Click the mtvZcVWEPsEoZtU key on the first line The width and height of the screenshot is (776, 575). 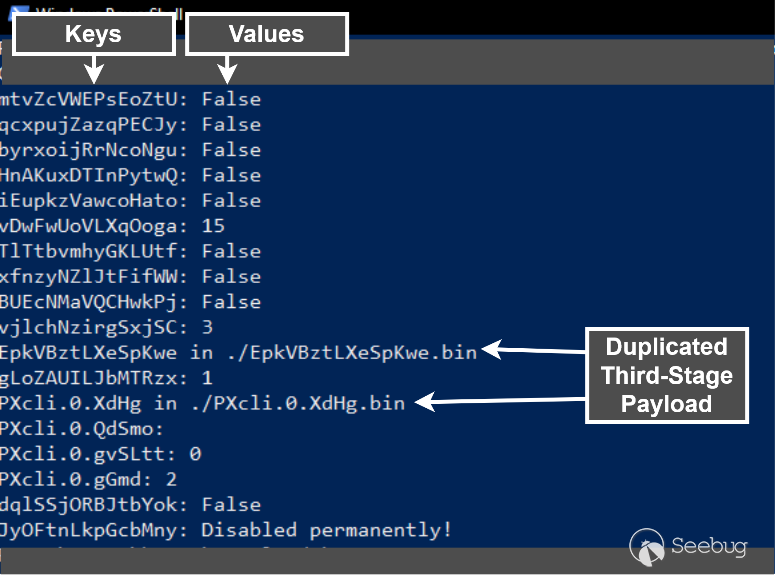[96, 99]
